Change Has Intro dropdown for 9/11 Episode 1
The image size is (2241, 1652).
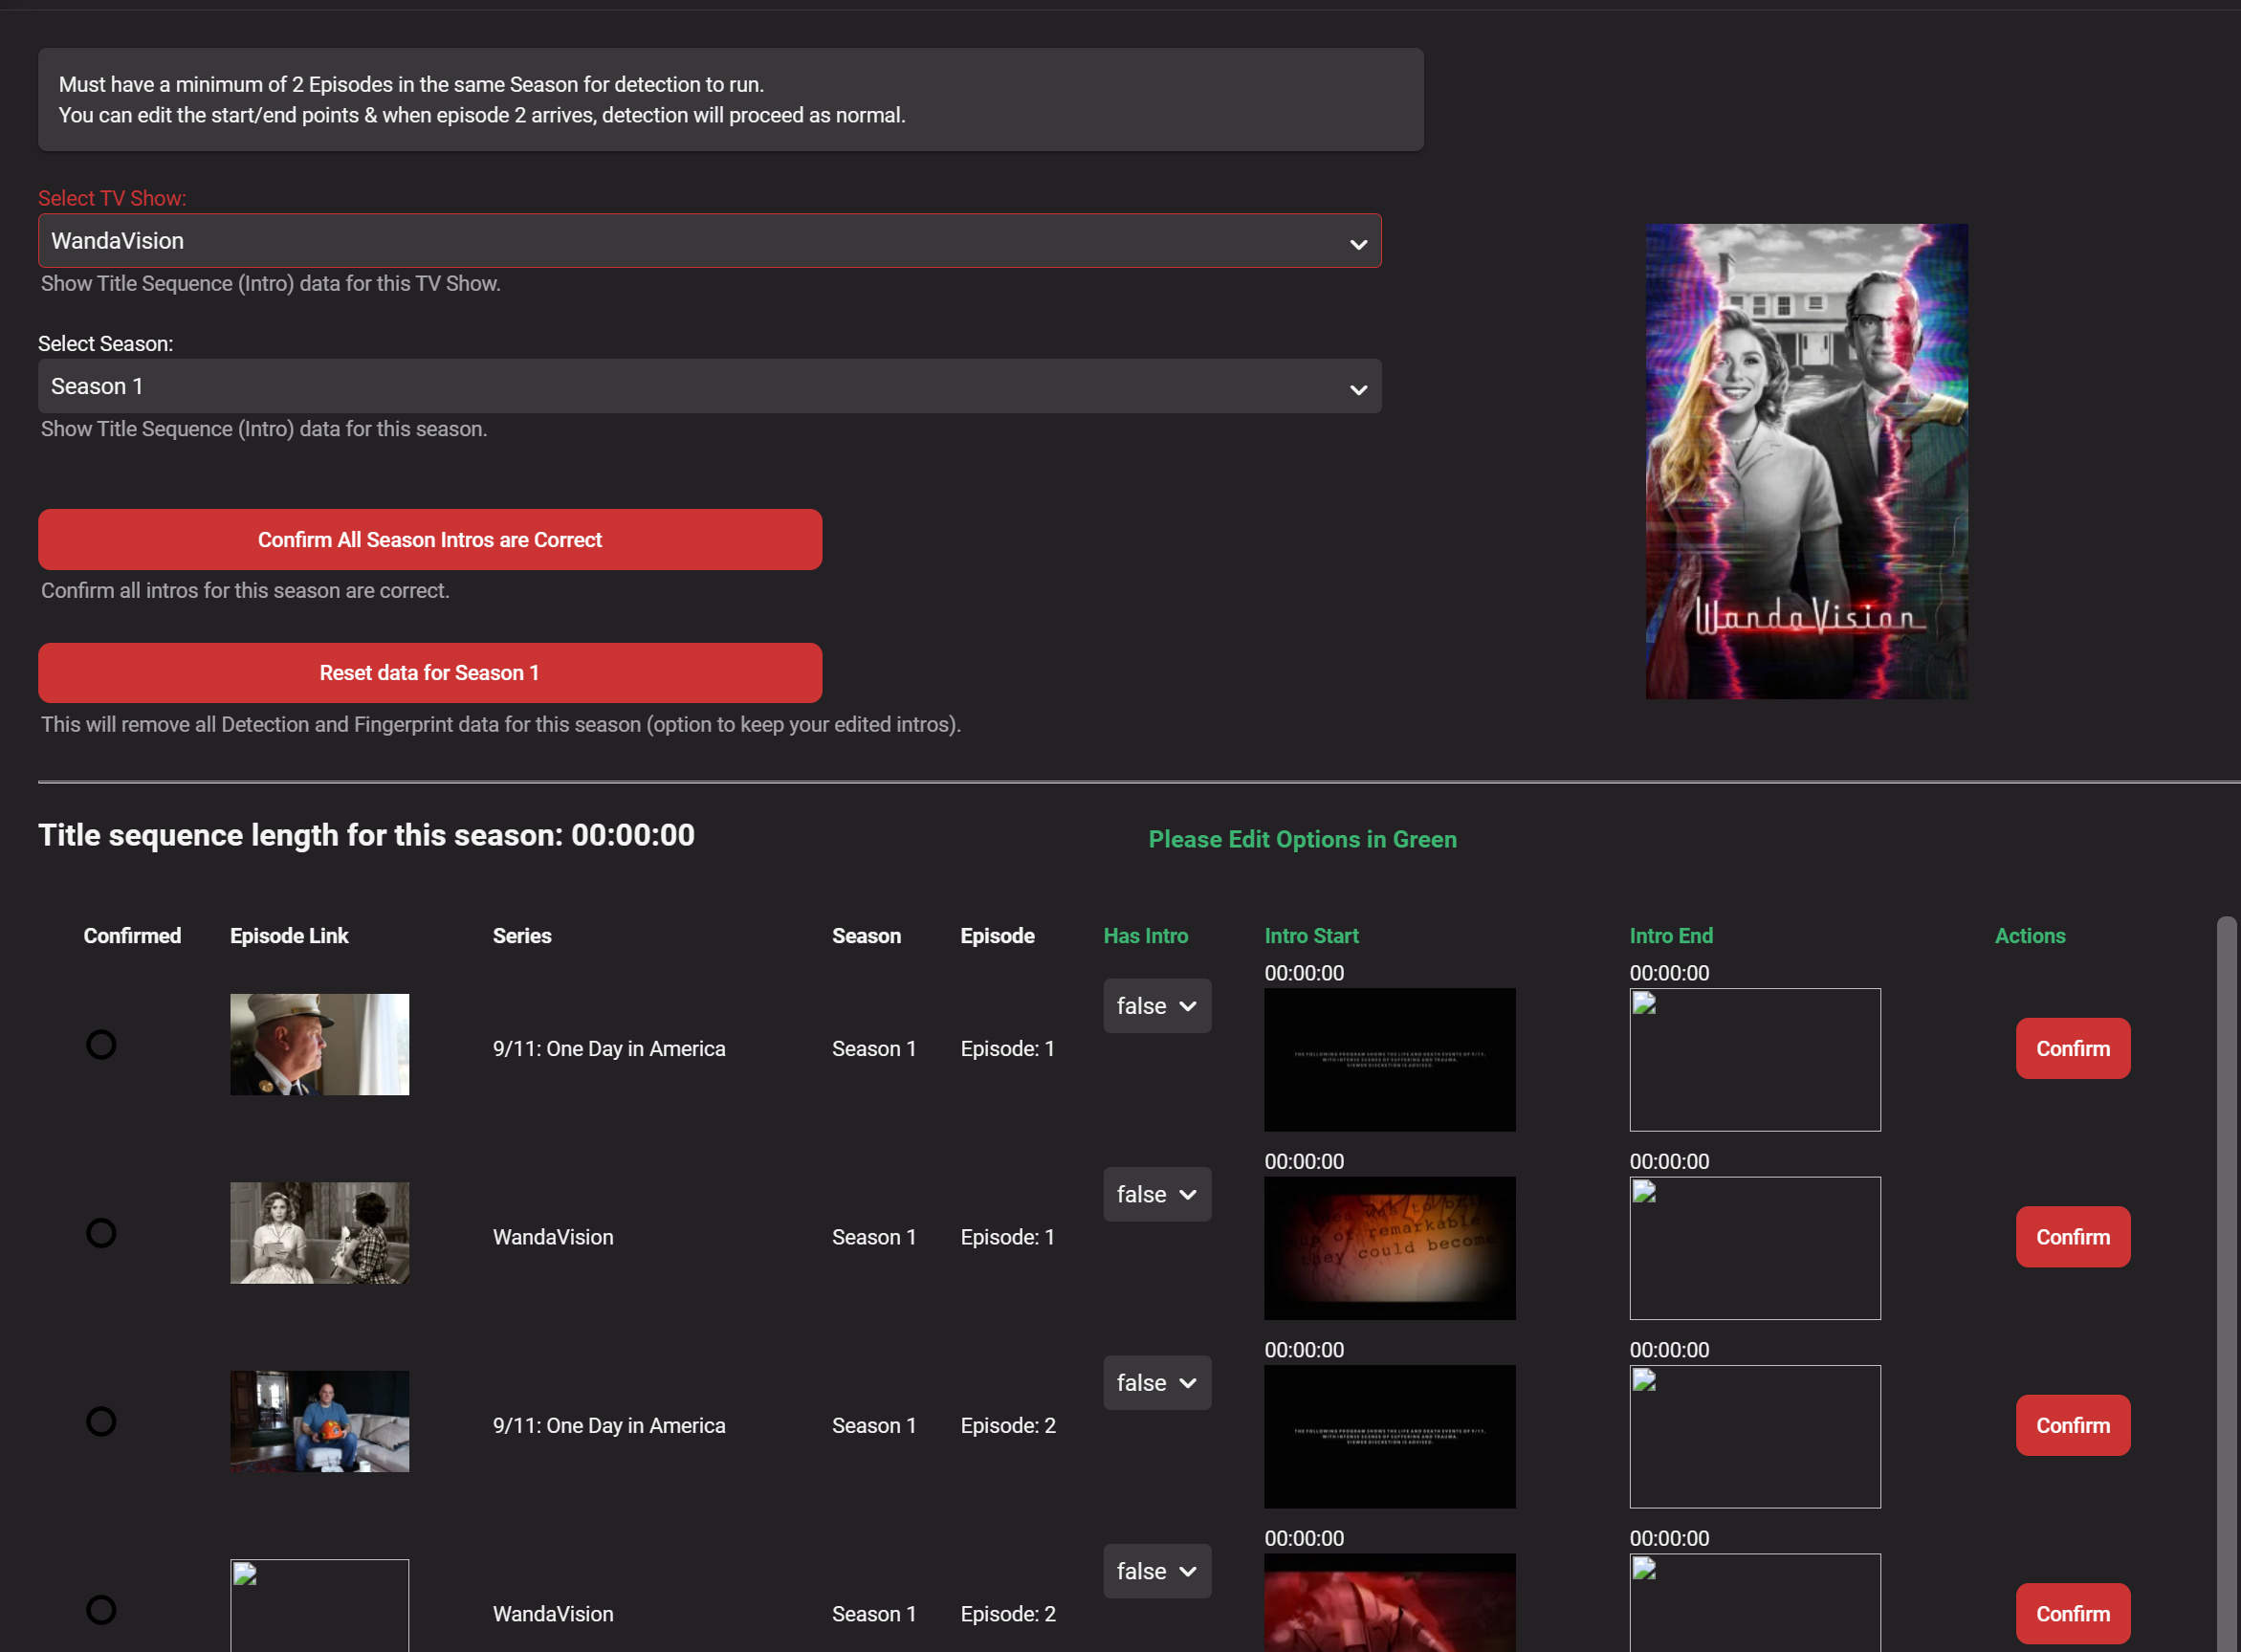click(x=1157, y=1006)
